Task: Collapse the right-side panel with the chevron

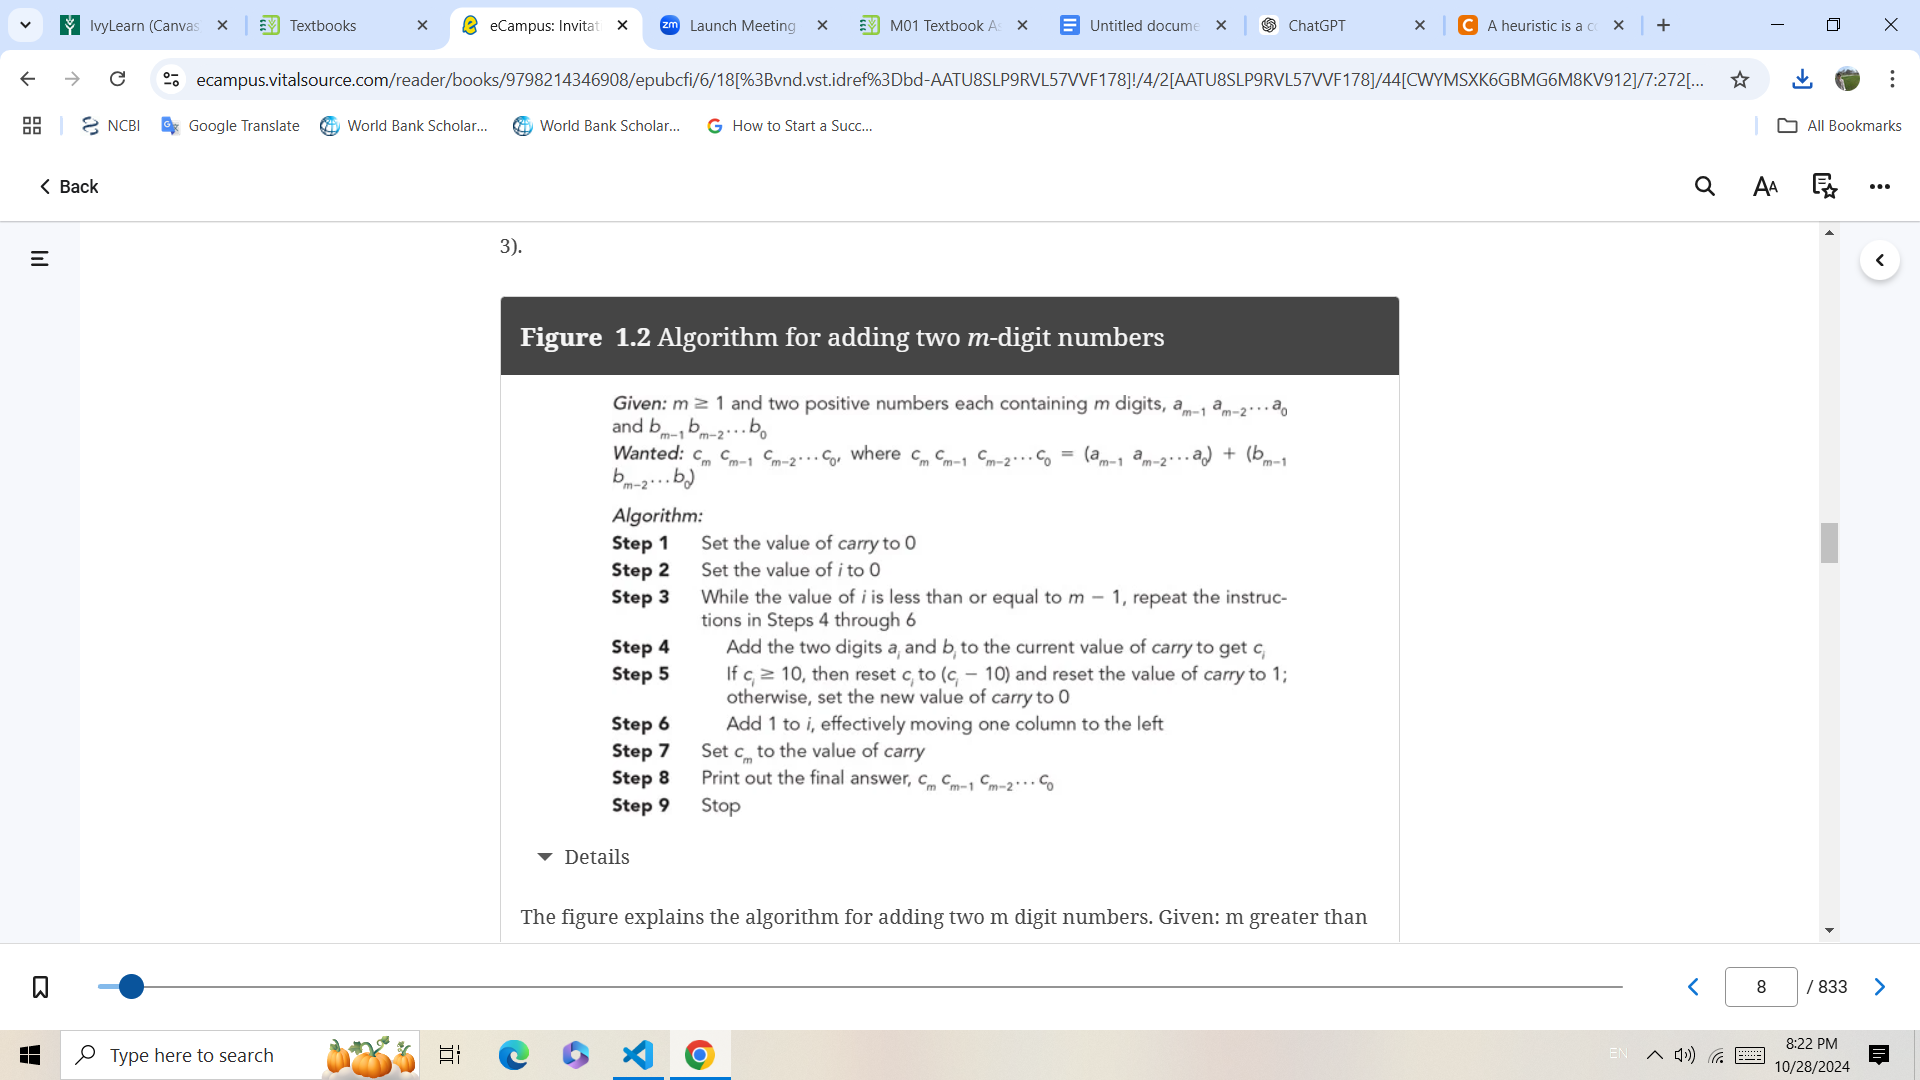Action: click(1882, 260)
